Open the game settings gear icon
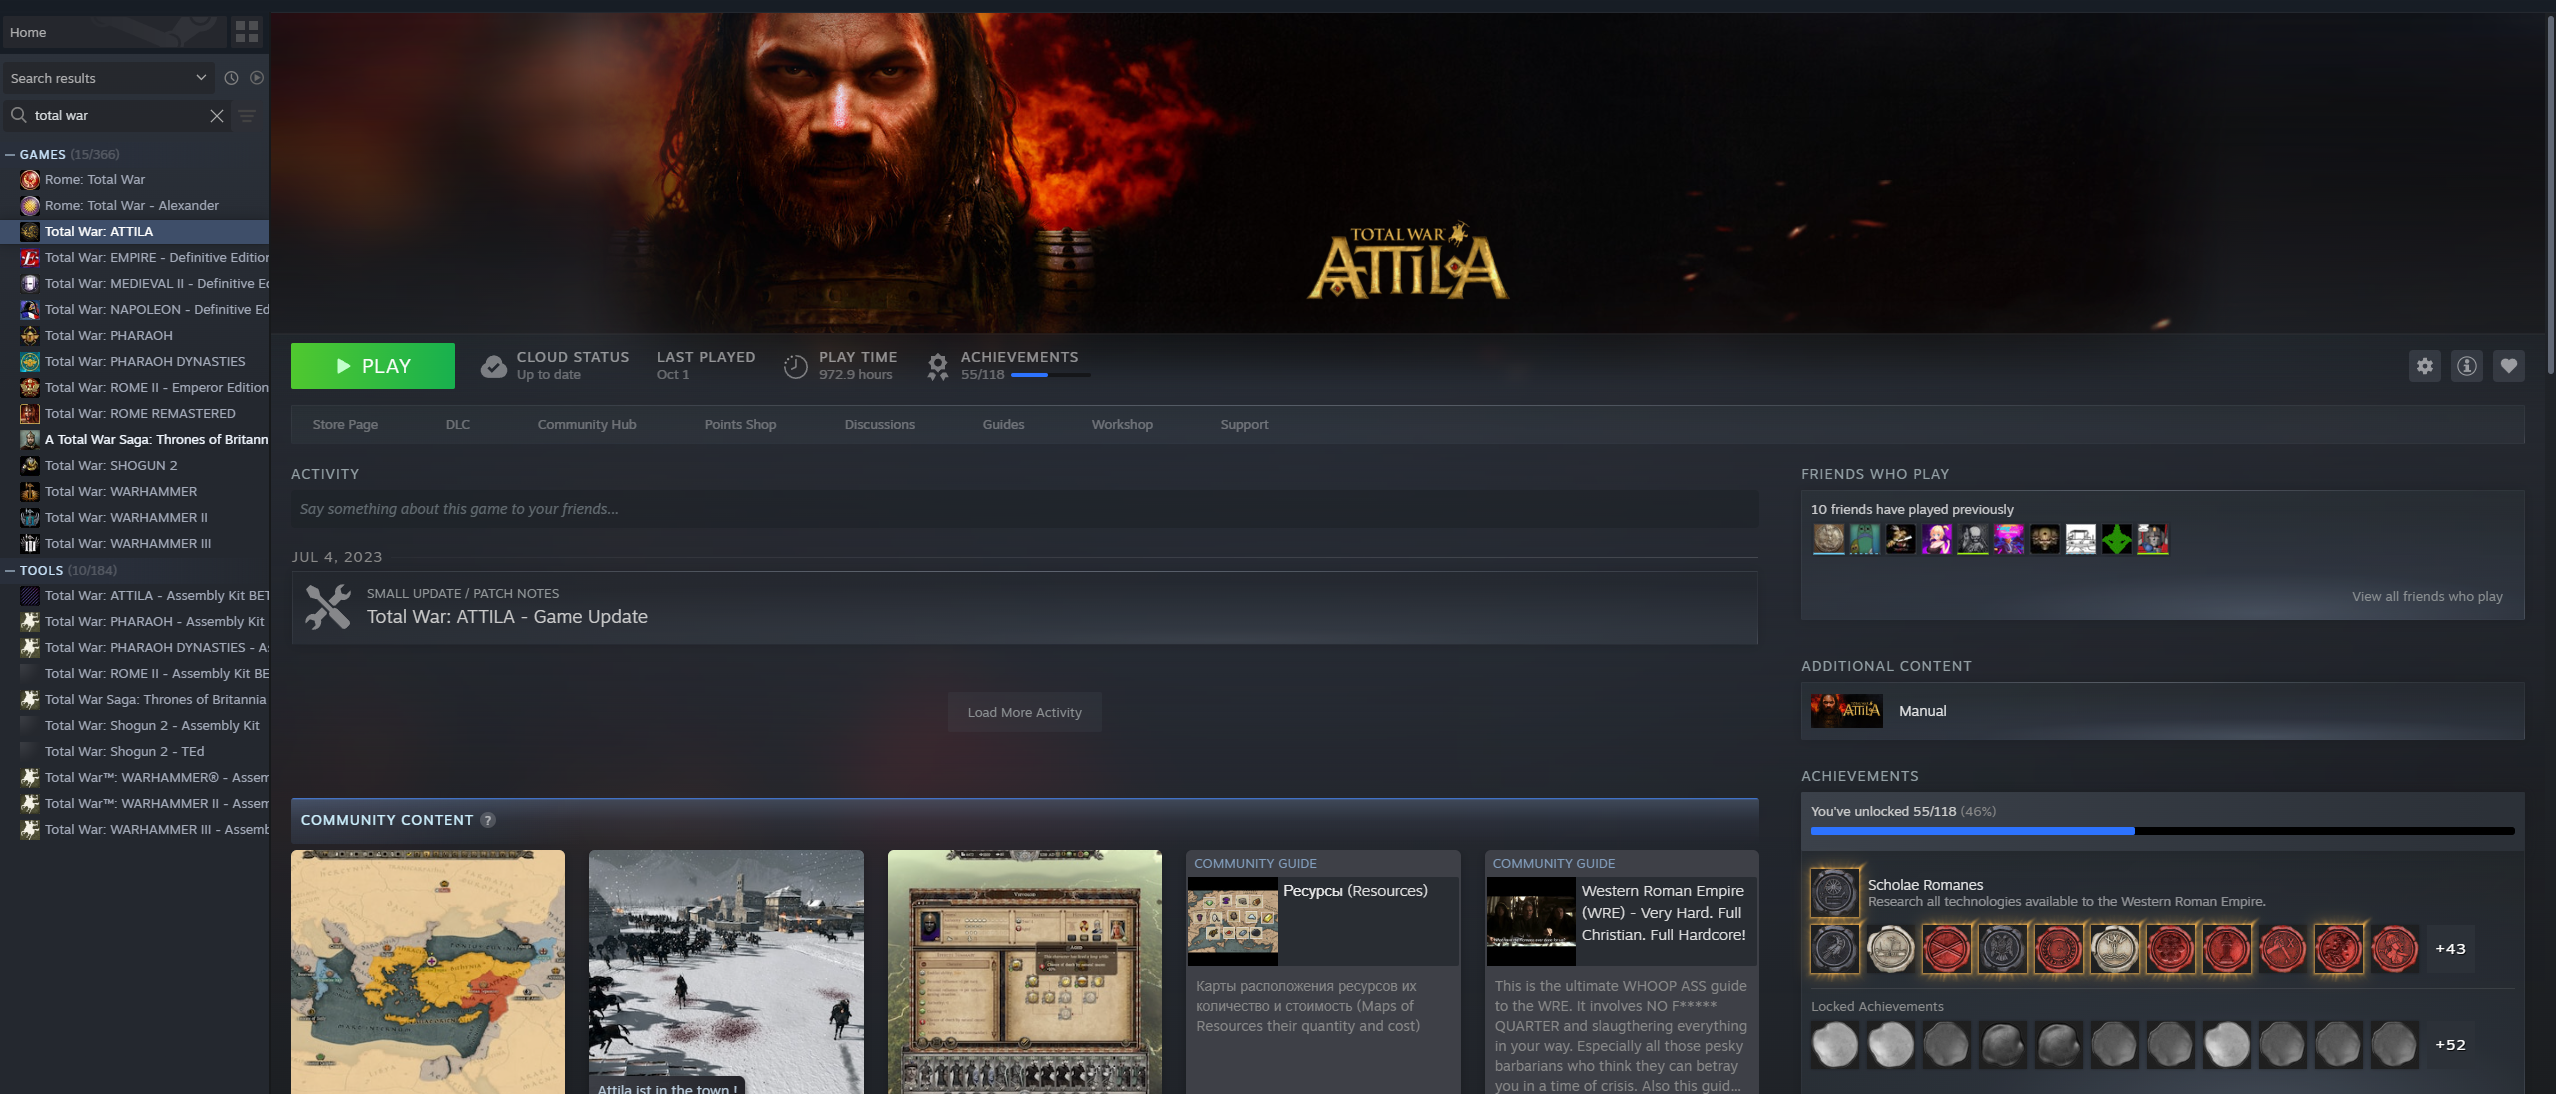Image resolution: width=2556 pixels, height=1094 pixels. click(2424, 366)
